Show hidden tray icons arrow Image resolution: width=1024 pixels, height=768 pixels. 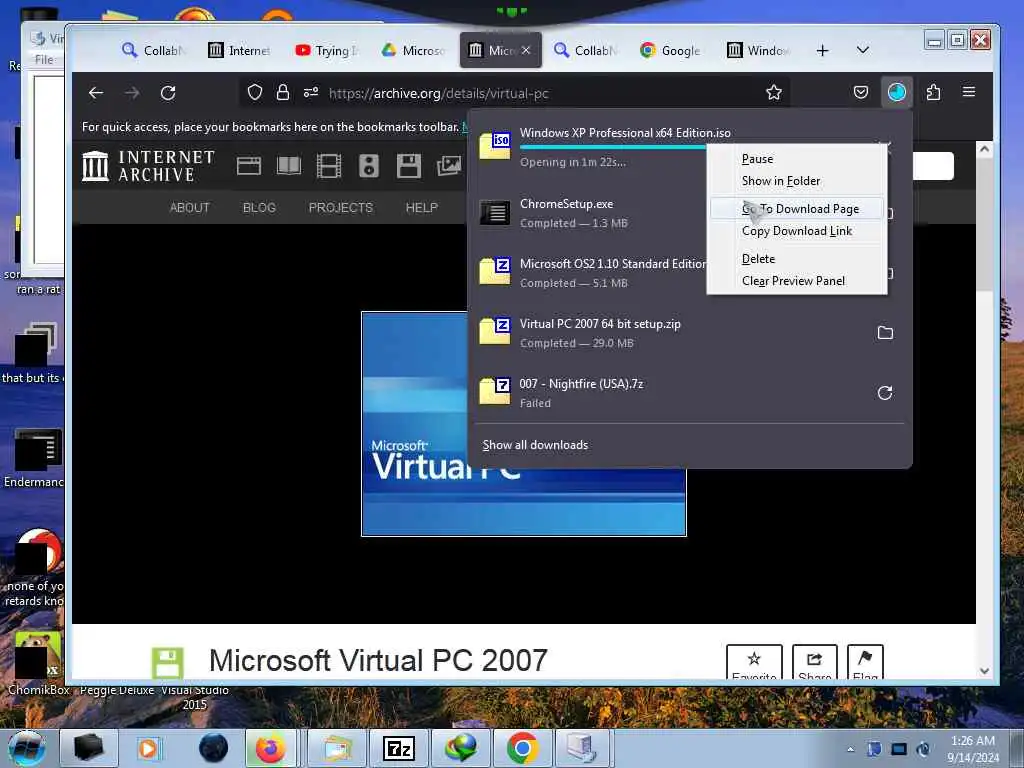850,749
